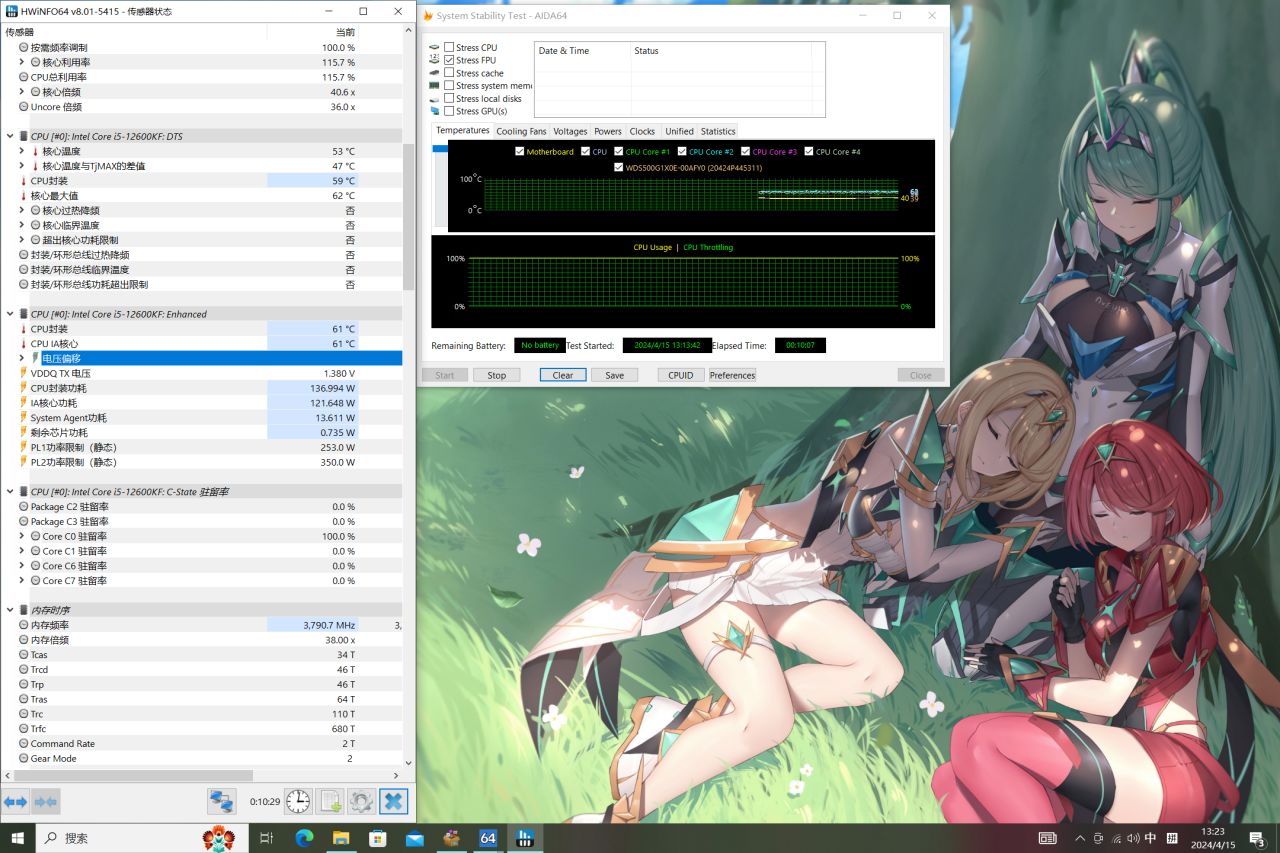Open HWiNFO sensor settings gear icon

tap(362, 801)
